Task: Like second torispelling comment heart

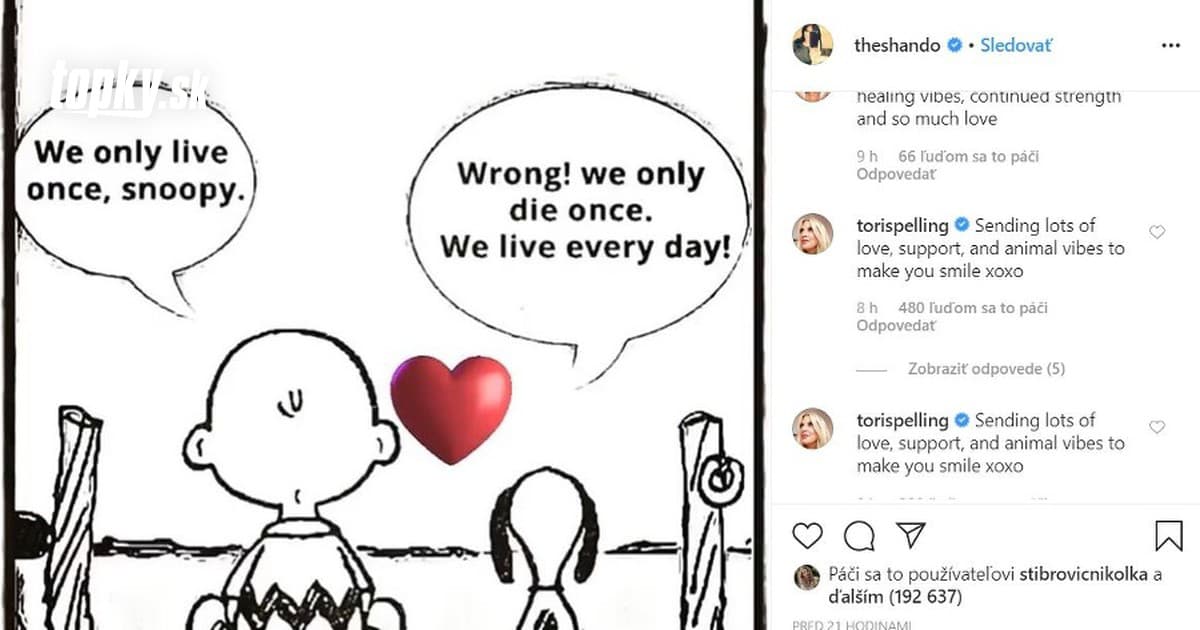Action: click(x=1157, y=427)
